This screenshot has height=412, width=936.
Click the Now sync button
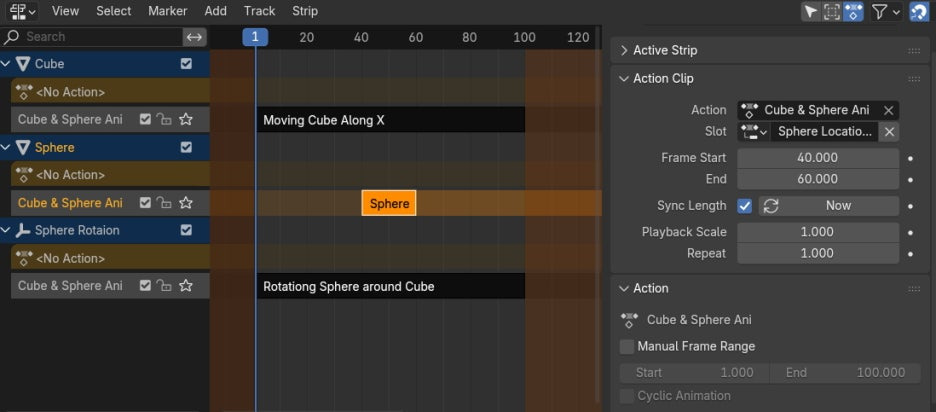[x=829, y=206]
